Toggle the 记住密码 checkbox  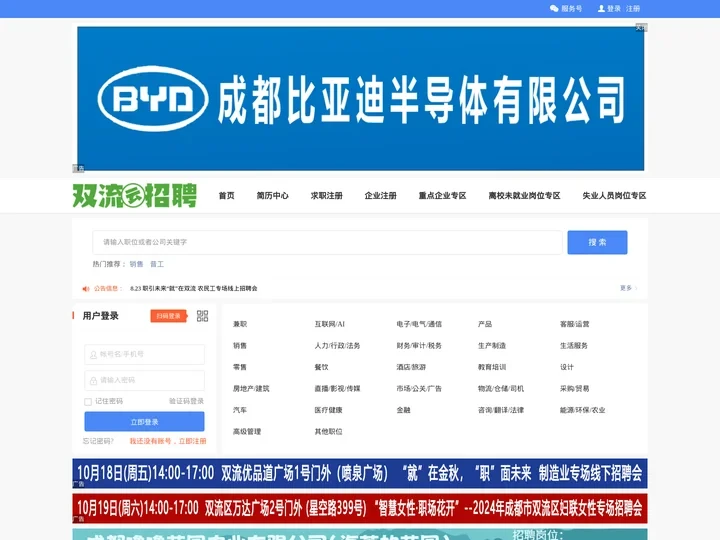point(88,402)
